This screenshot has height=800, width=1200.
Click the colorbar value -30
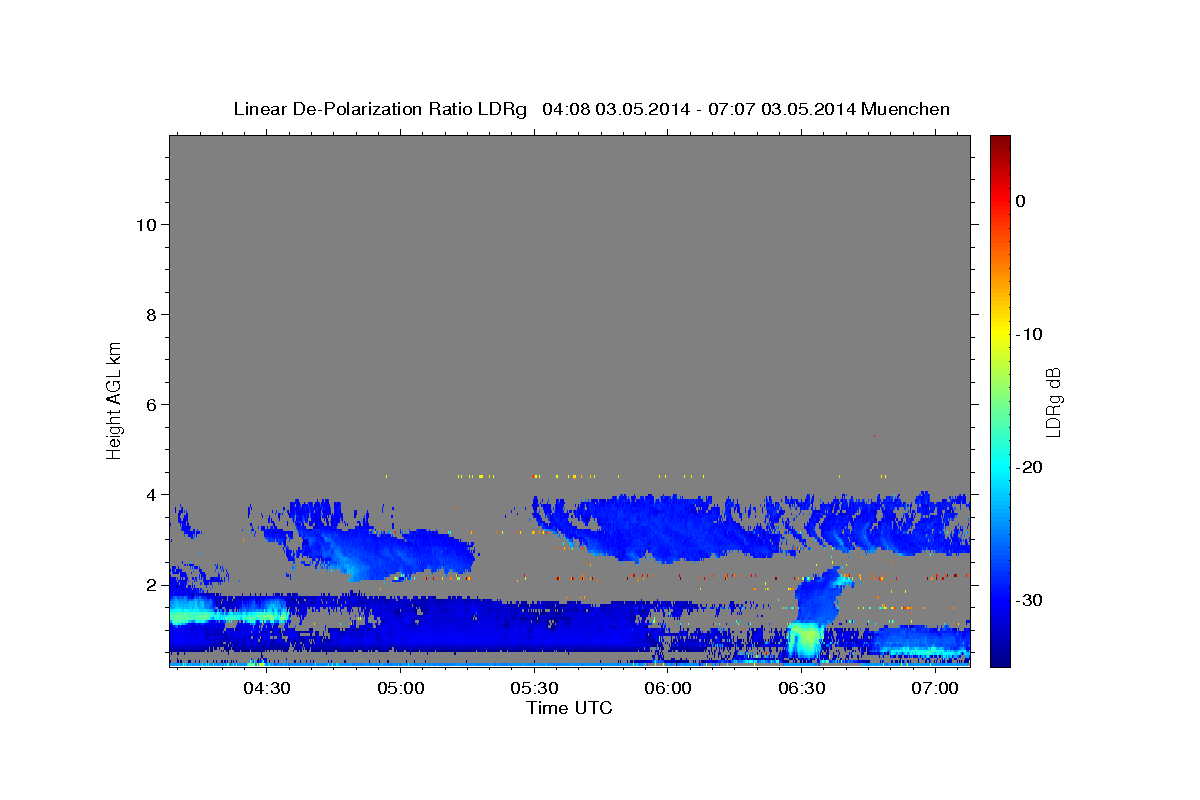[1029, 600]
